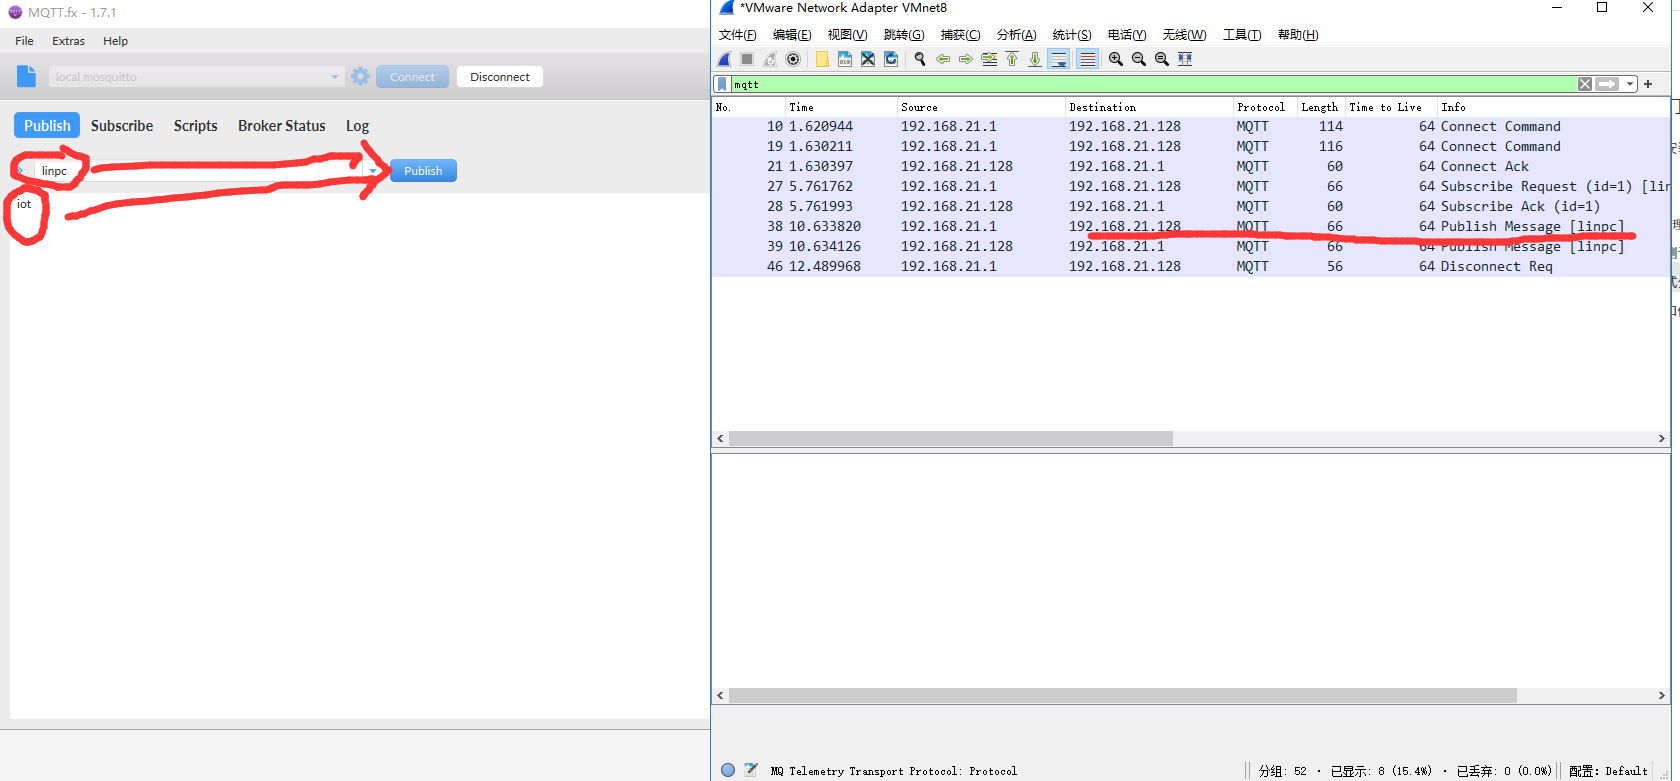The image size is (1680, 781).
Task: Click the Connect button in MQTT.fx
Action: (x=412, y=77)
